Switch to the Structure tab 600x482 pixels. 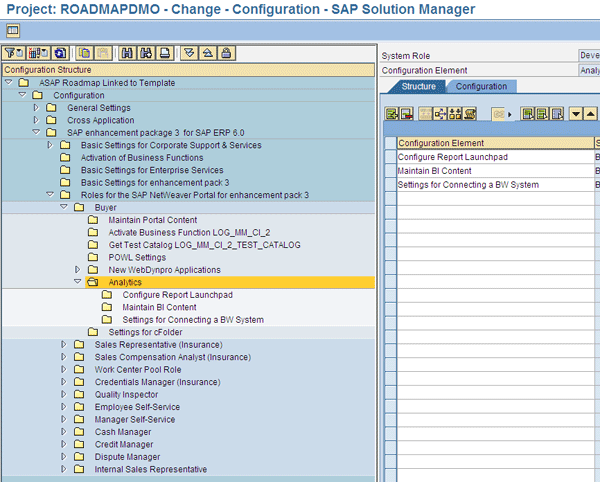418,86
